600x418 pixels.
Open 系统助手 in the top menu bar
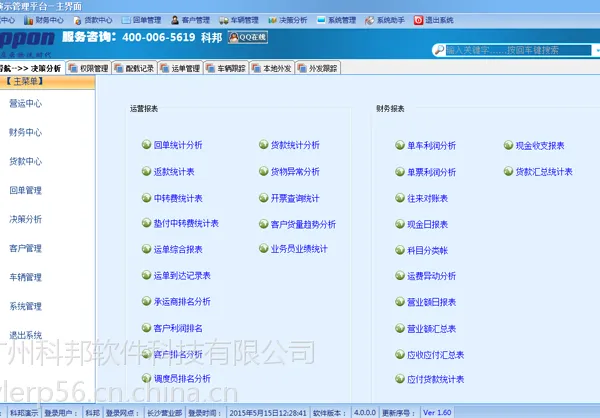tap(385, 20)
